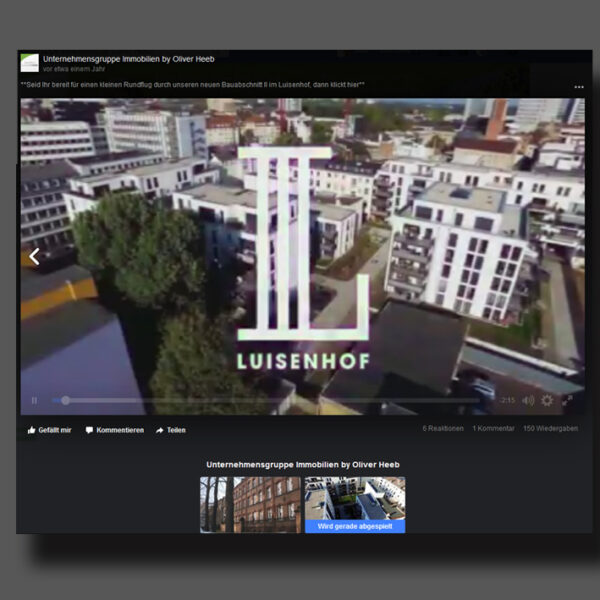This screenshot has width=600, height=600.
Task: Click the main video frame
Action: tap(302, 256)
